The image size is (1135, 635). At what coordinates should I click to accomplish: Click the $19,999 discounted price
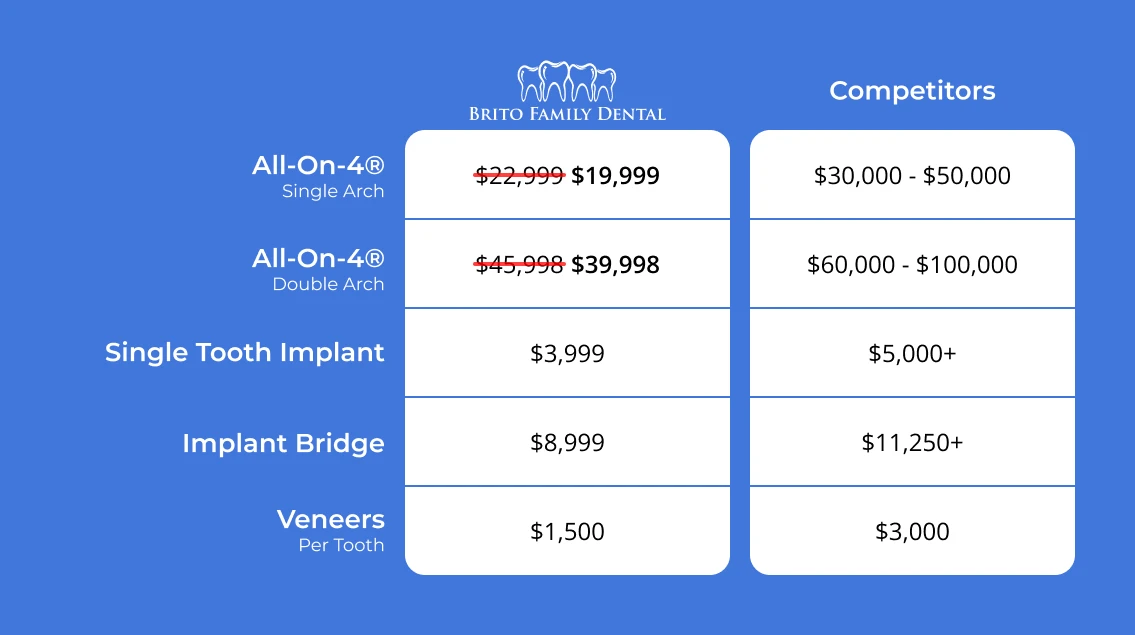click(615, 176)
